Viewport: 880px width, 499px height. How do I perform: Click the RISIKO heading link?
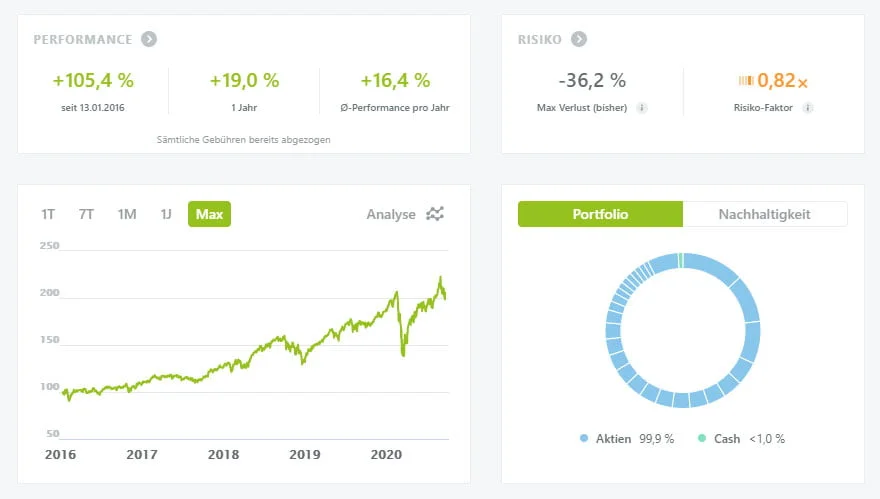[x=539, y=40]
